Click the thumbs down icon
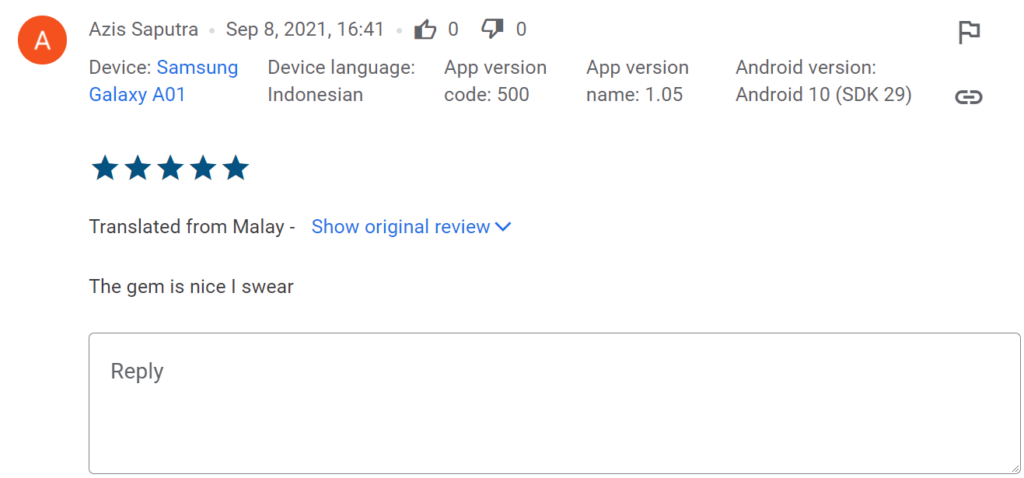 tap(492, 30)
